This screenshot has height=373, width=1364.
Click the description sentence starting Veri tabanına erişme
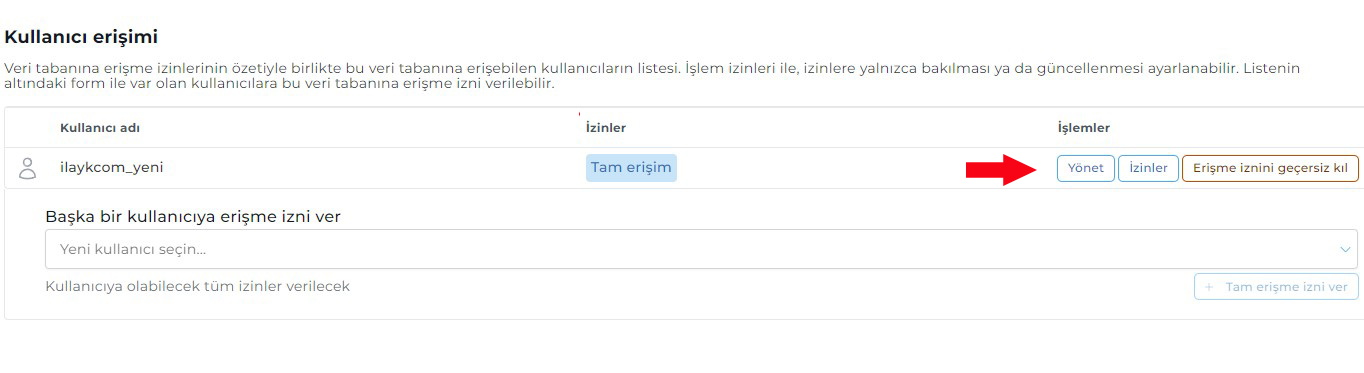point(343,69)
